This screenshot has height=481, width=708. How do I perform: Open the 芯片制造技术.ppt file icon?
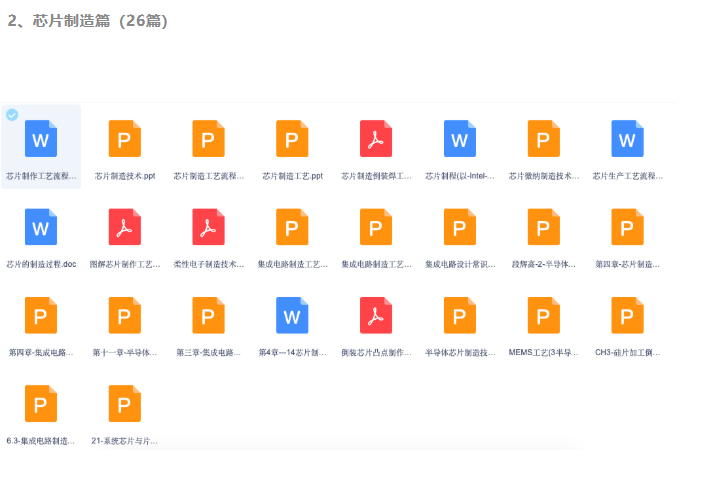(125, 139)
